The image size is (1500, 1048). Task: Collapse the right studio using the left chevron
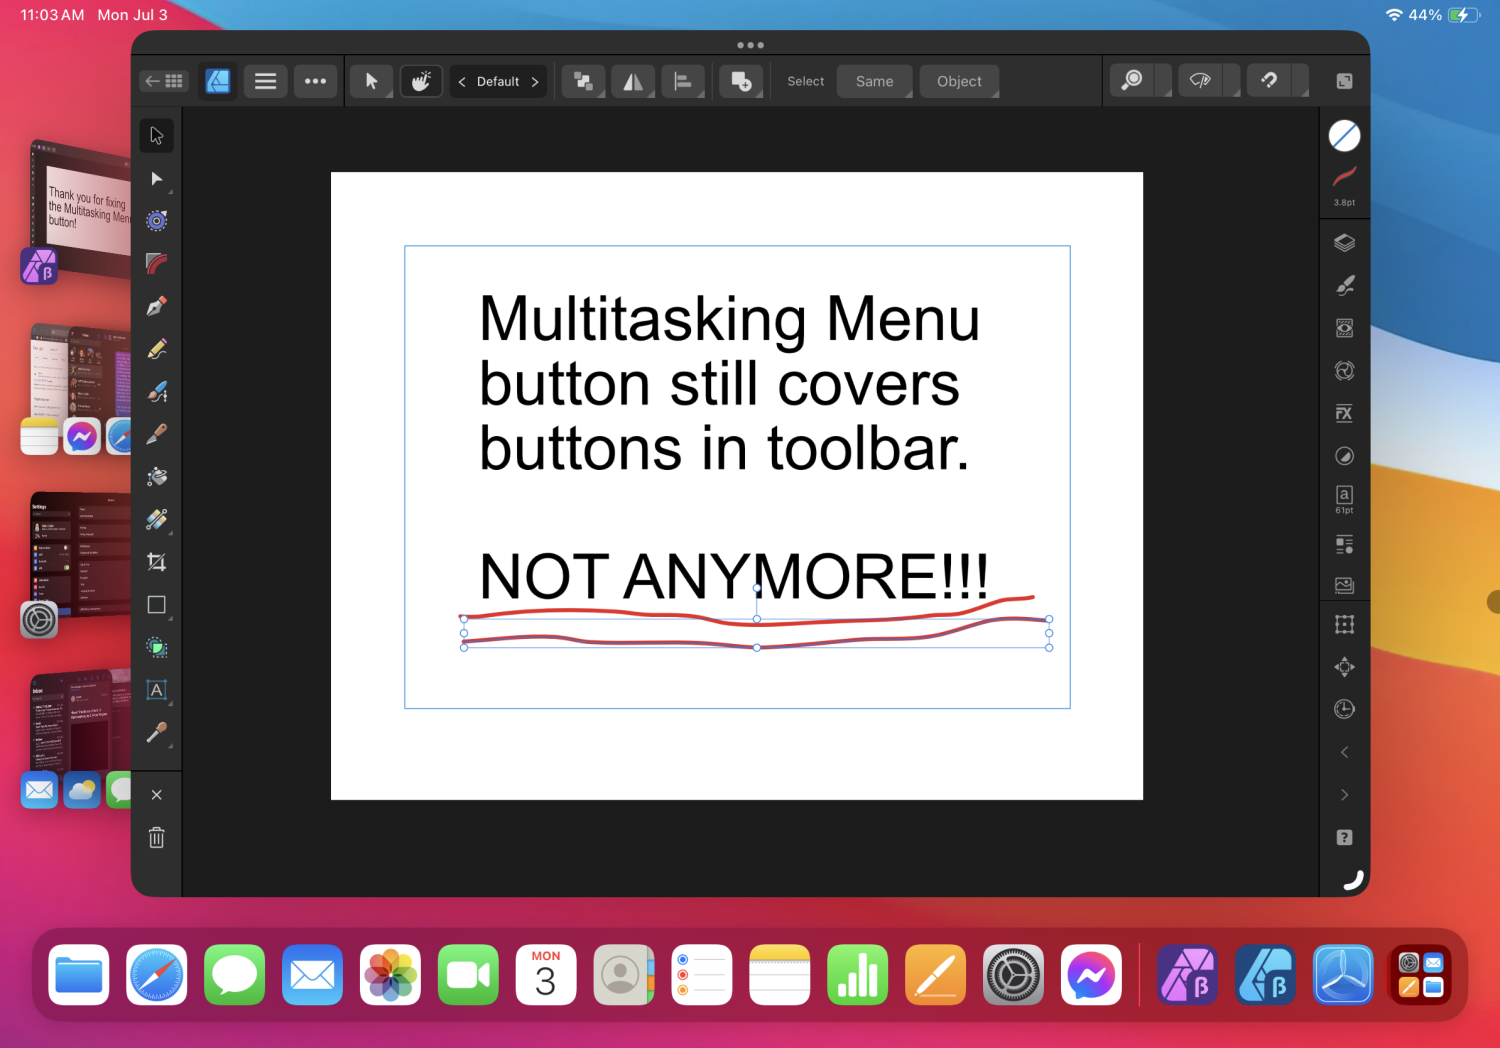tap(1344, 752)
